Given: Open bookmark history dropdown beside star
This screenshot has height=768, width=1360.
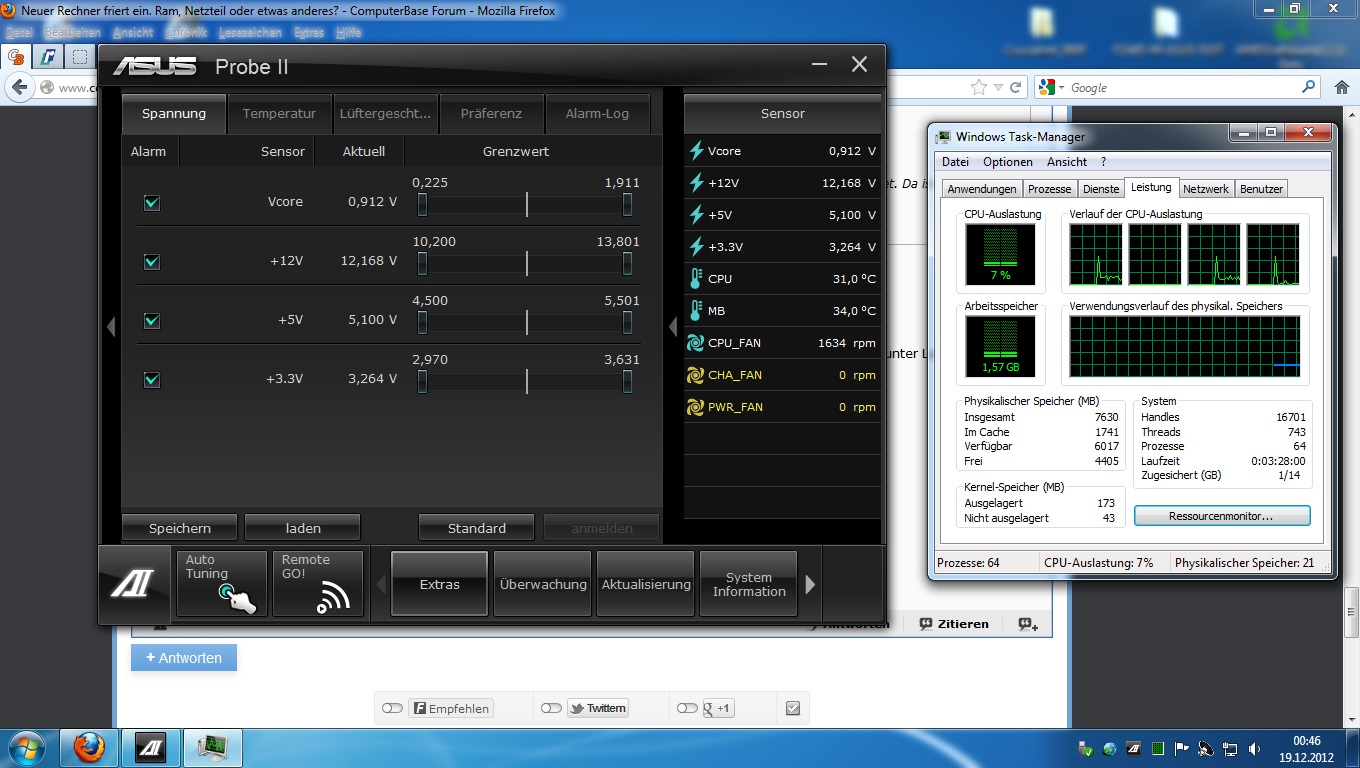Looking at the screenshot, I should tap(999, 88).
